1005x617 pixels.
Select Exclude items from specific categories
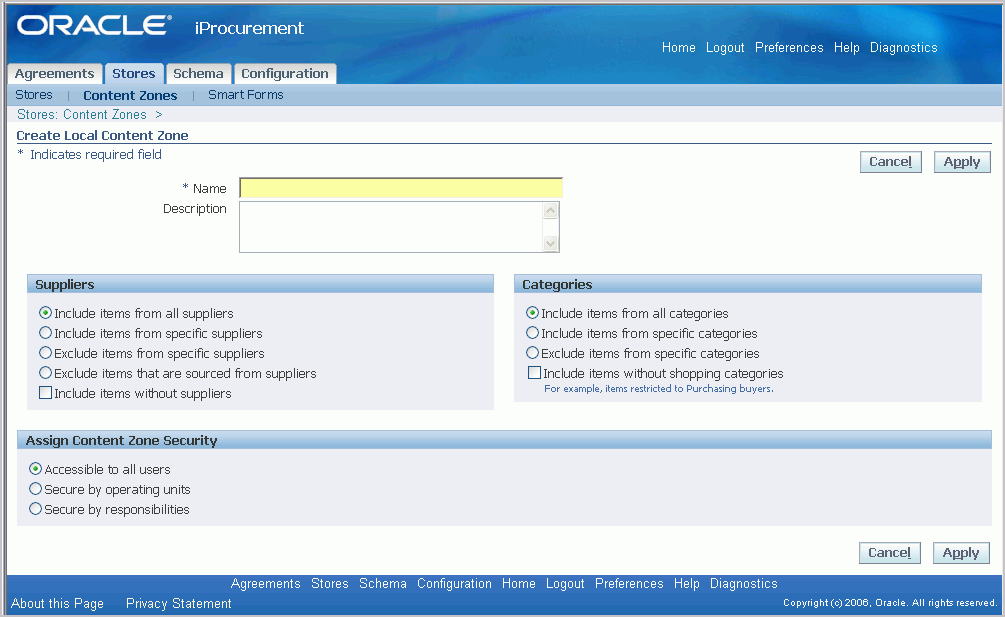point(533,352)
